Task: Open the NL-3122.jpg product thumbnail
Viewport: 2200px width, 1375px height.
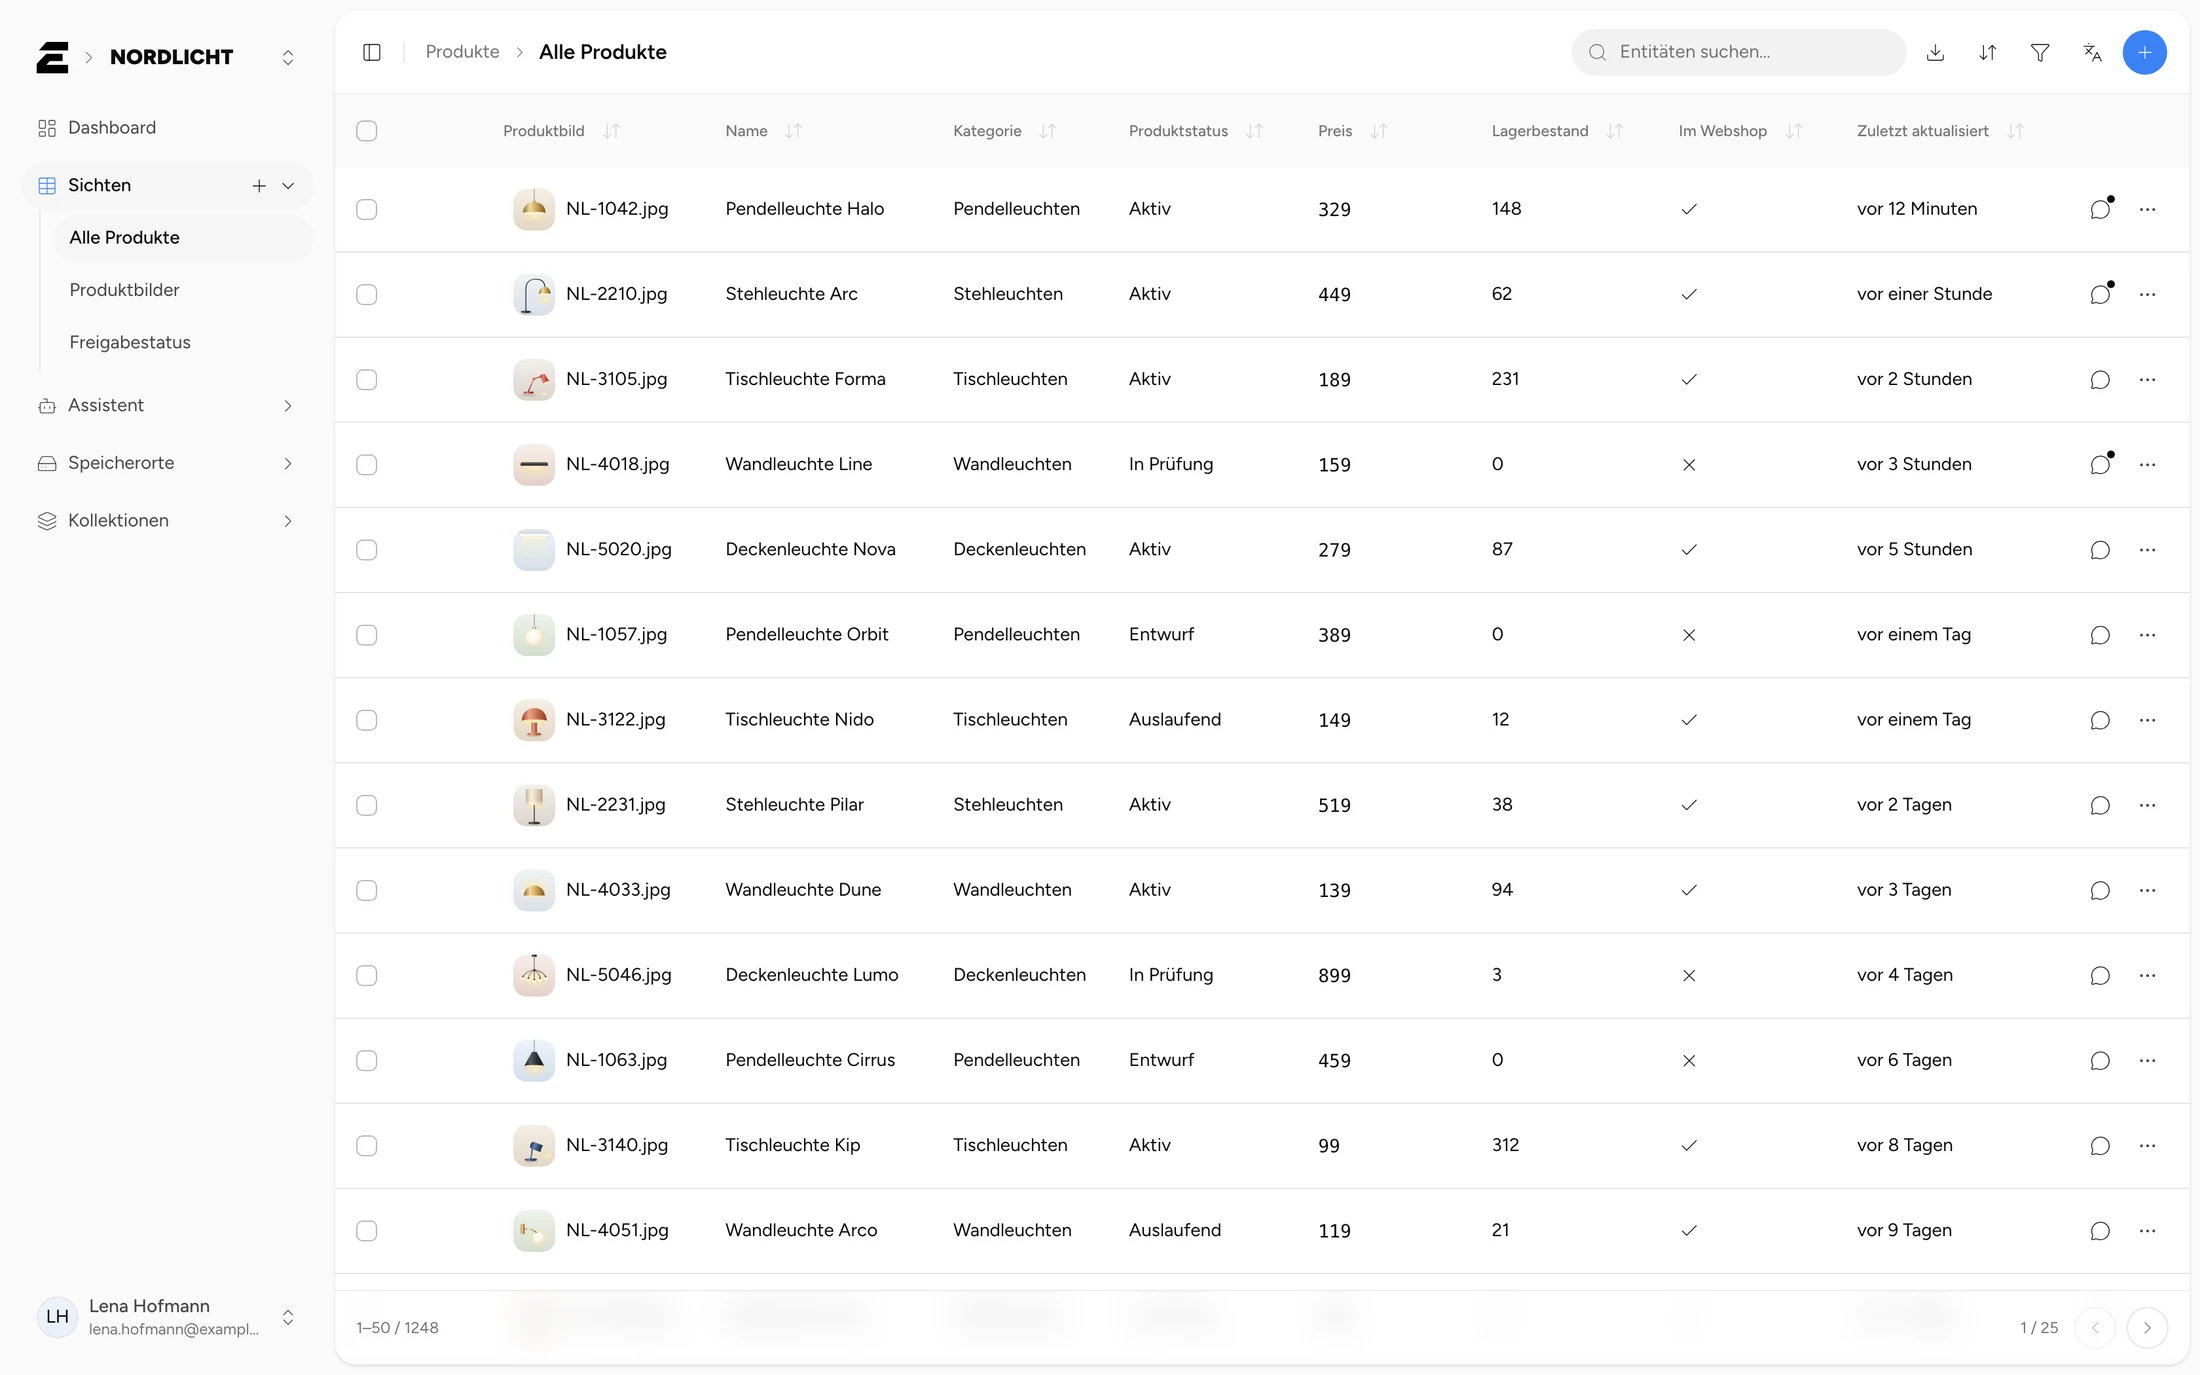Action: coord(534,720)
